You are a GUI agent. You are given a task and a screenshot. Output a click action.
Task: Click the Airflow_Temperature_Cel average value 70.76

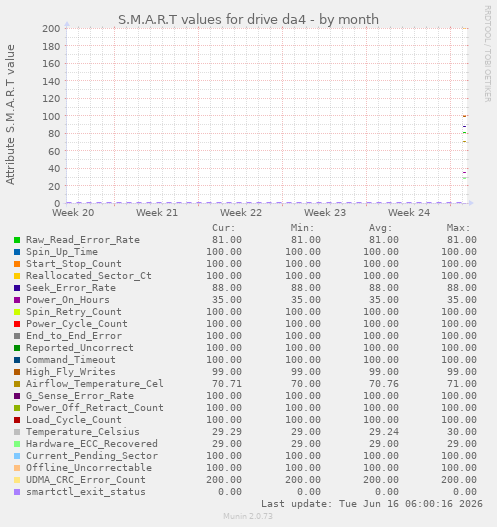click(384, 384)
